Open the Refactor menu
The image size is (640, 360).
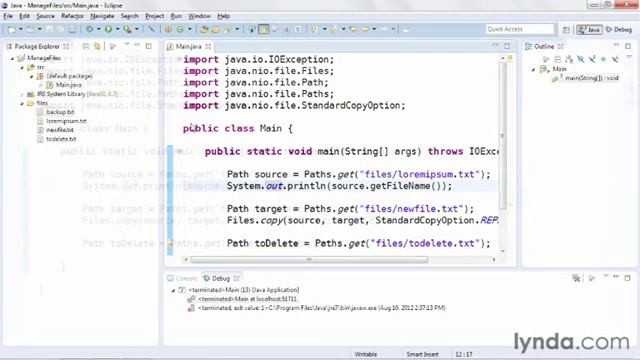(72, 16)
